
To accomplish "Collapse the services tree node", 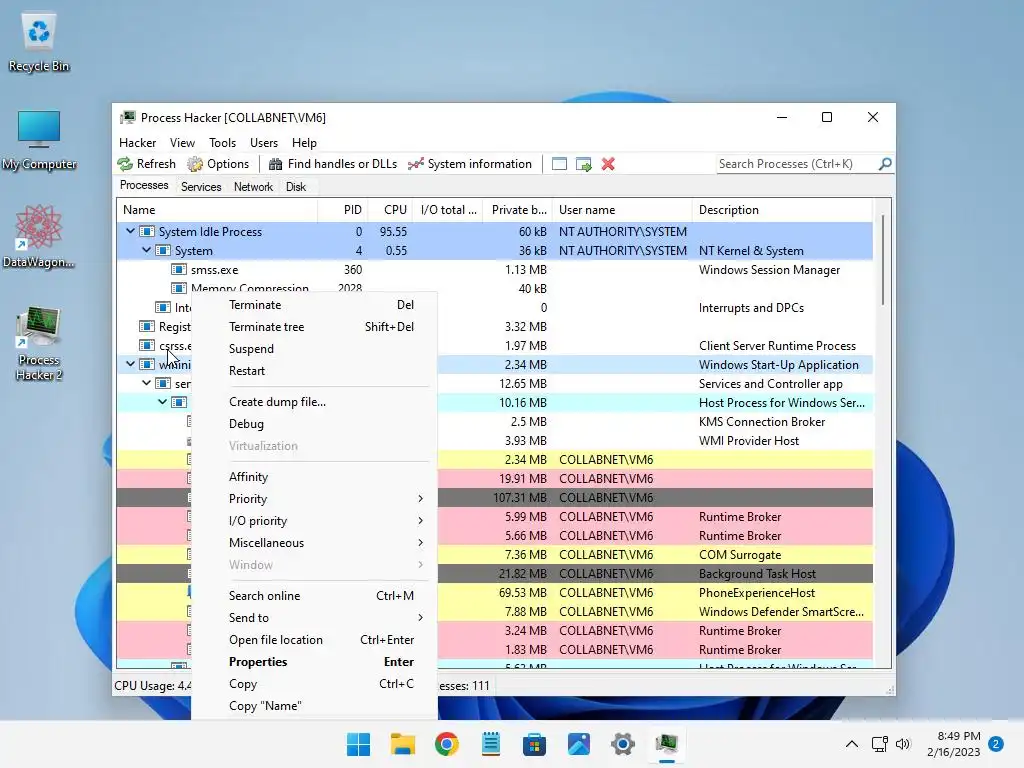I will click(146, 383).
